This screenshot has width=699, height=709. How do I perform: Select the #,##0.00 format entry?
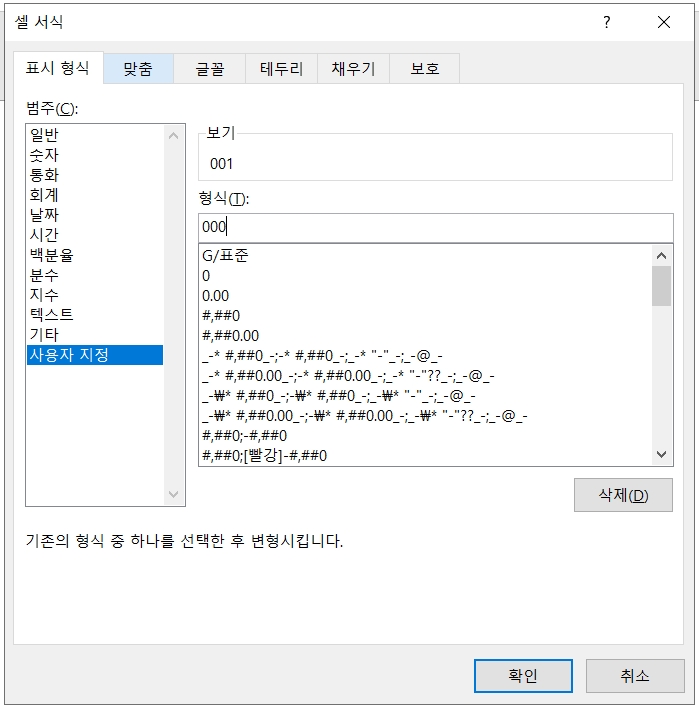tap(425, 336)
